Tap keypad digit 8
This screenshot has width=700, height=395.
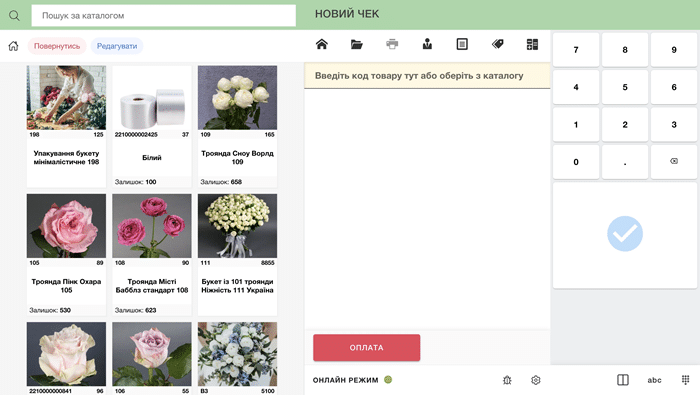pos(625,50)
